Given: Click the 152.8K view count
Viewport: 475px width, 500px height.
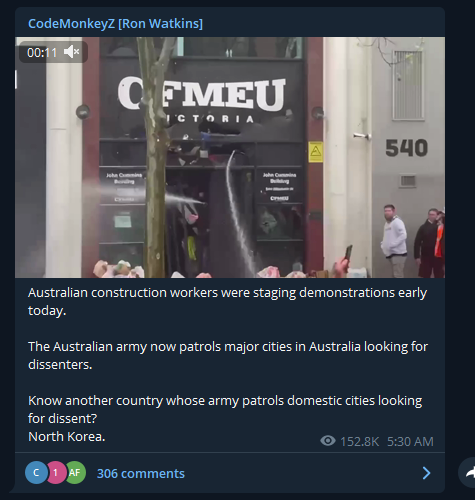Looking at the screenshot, I should (359, 441).
